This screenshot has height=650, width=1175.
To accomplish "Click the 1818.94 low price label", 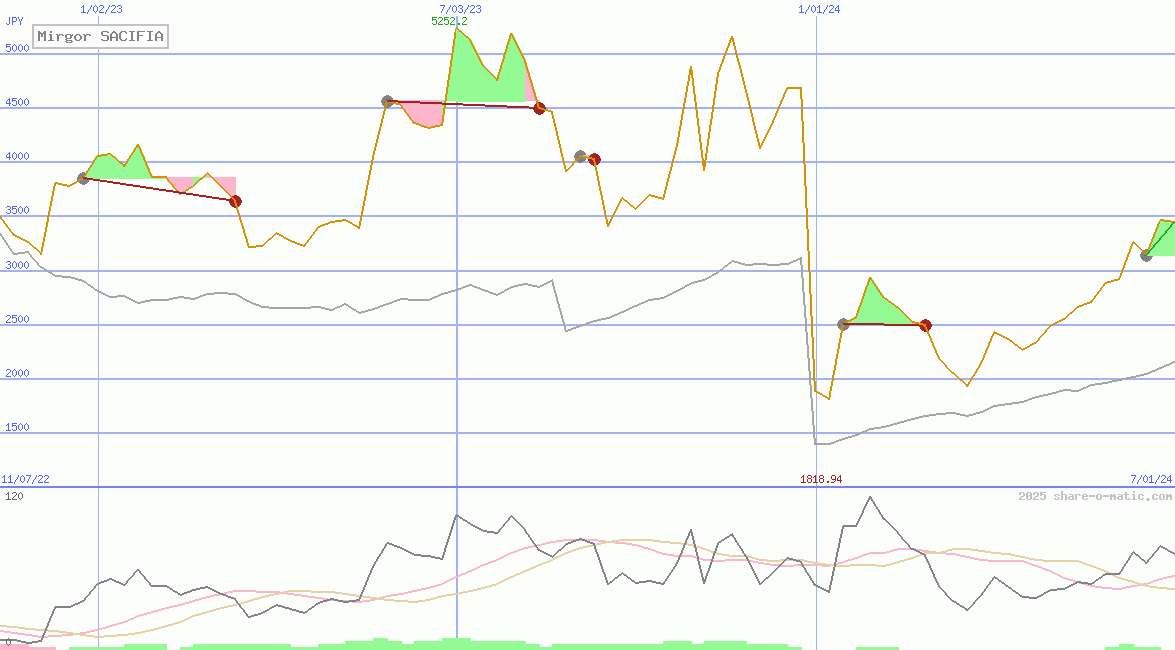I will pos(820,480).
